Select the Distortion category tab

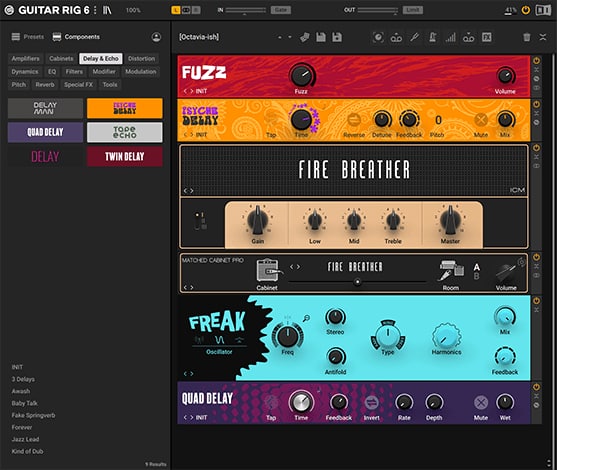click(x=142, y=59)
